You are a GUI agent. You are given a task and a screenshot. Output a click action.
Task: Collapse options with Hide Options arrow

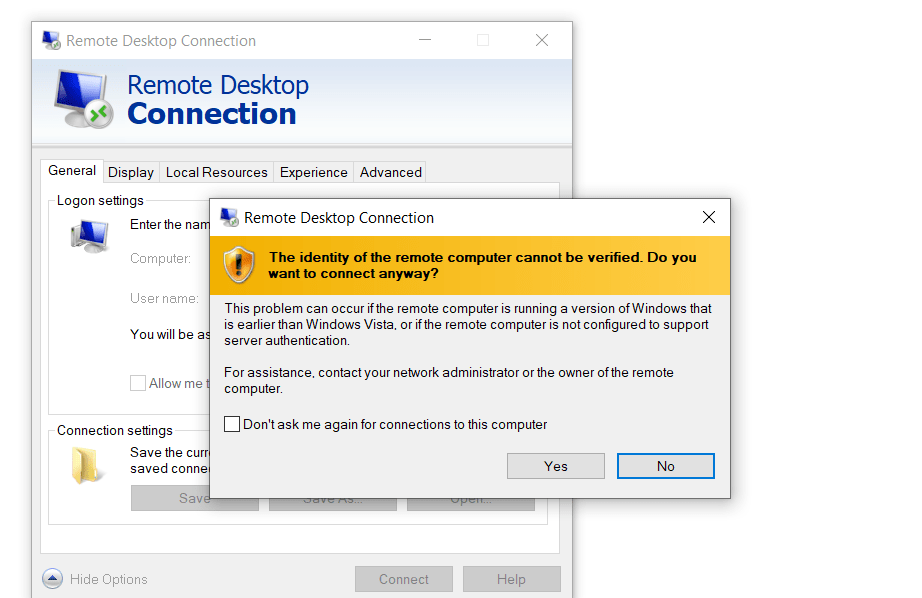(x=52, y=579)
